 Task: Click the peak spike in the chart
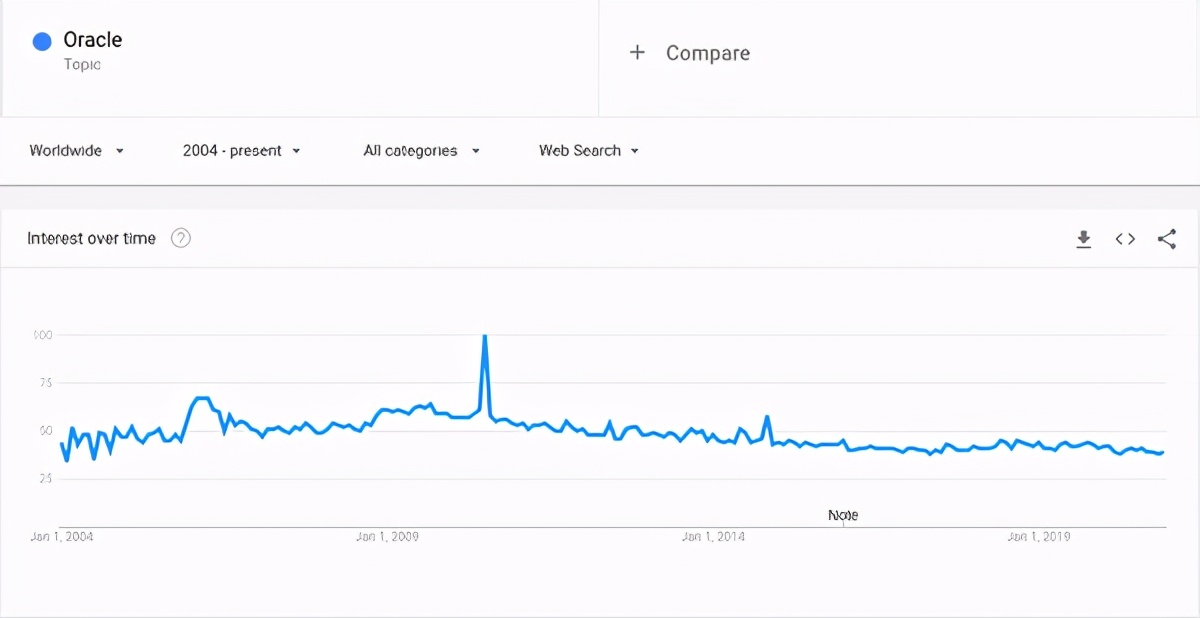[x=485, y=337]
